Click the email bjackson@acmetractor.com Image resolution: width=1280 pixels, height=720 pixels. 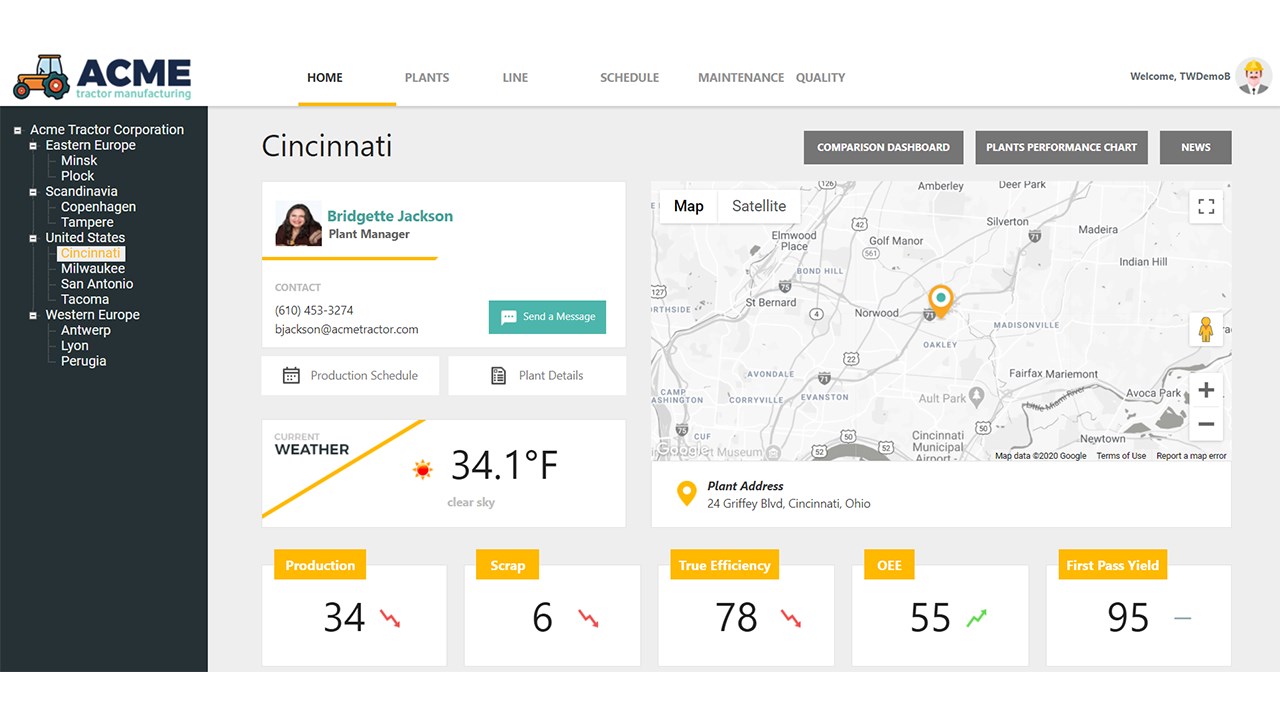[x=347, y=329]
